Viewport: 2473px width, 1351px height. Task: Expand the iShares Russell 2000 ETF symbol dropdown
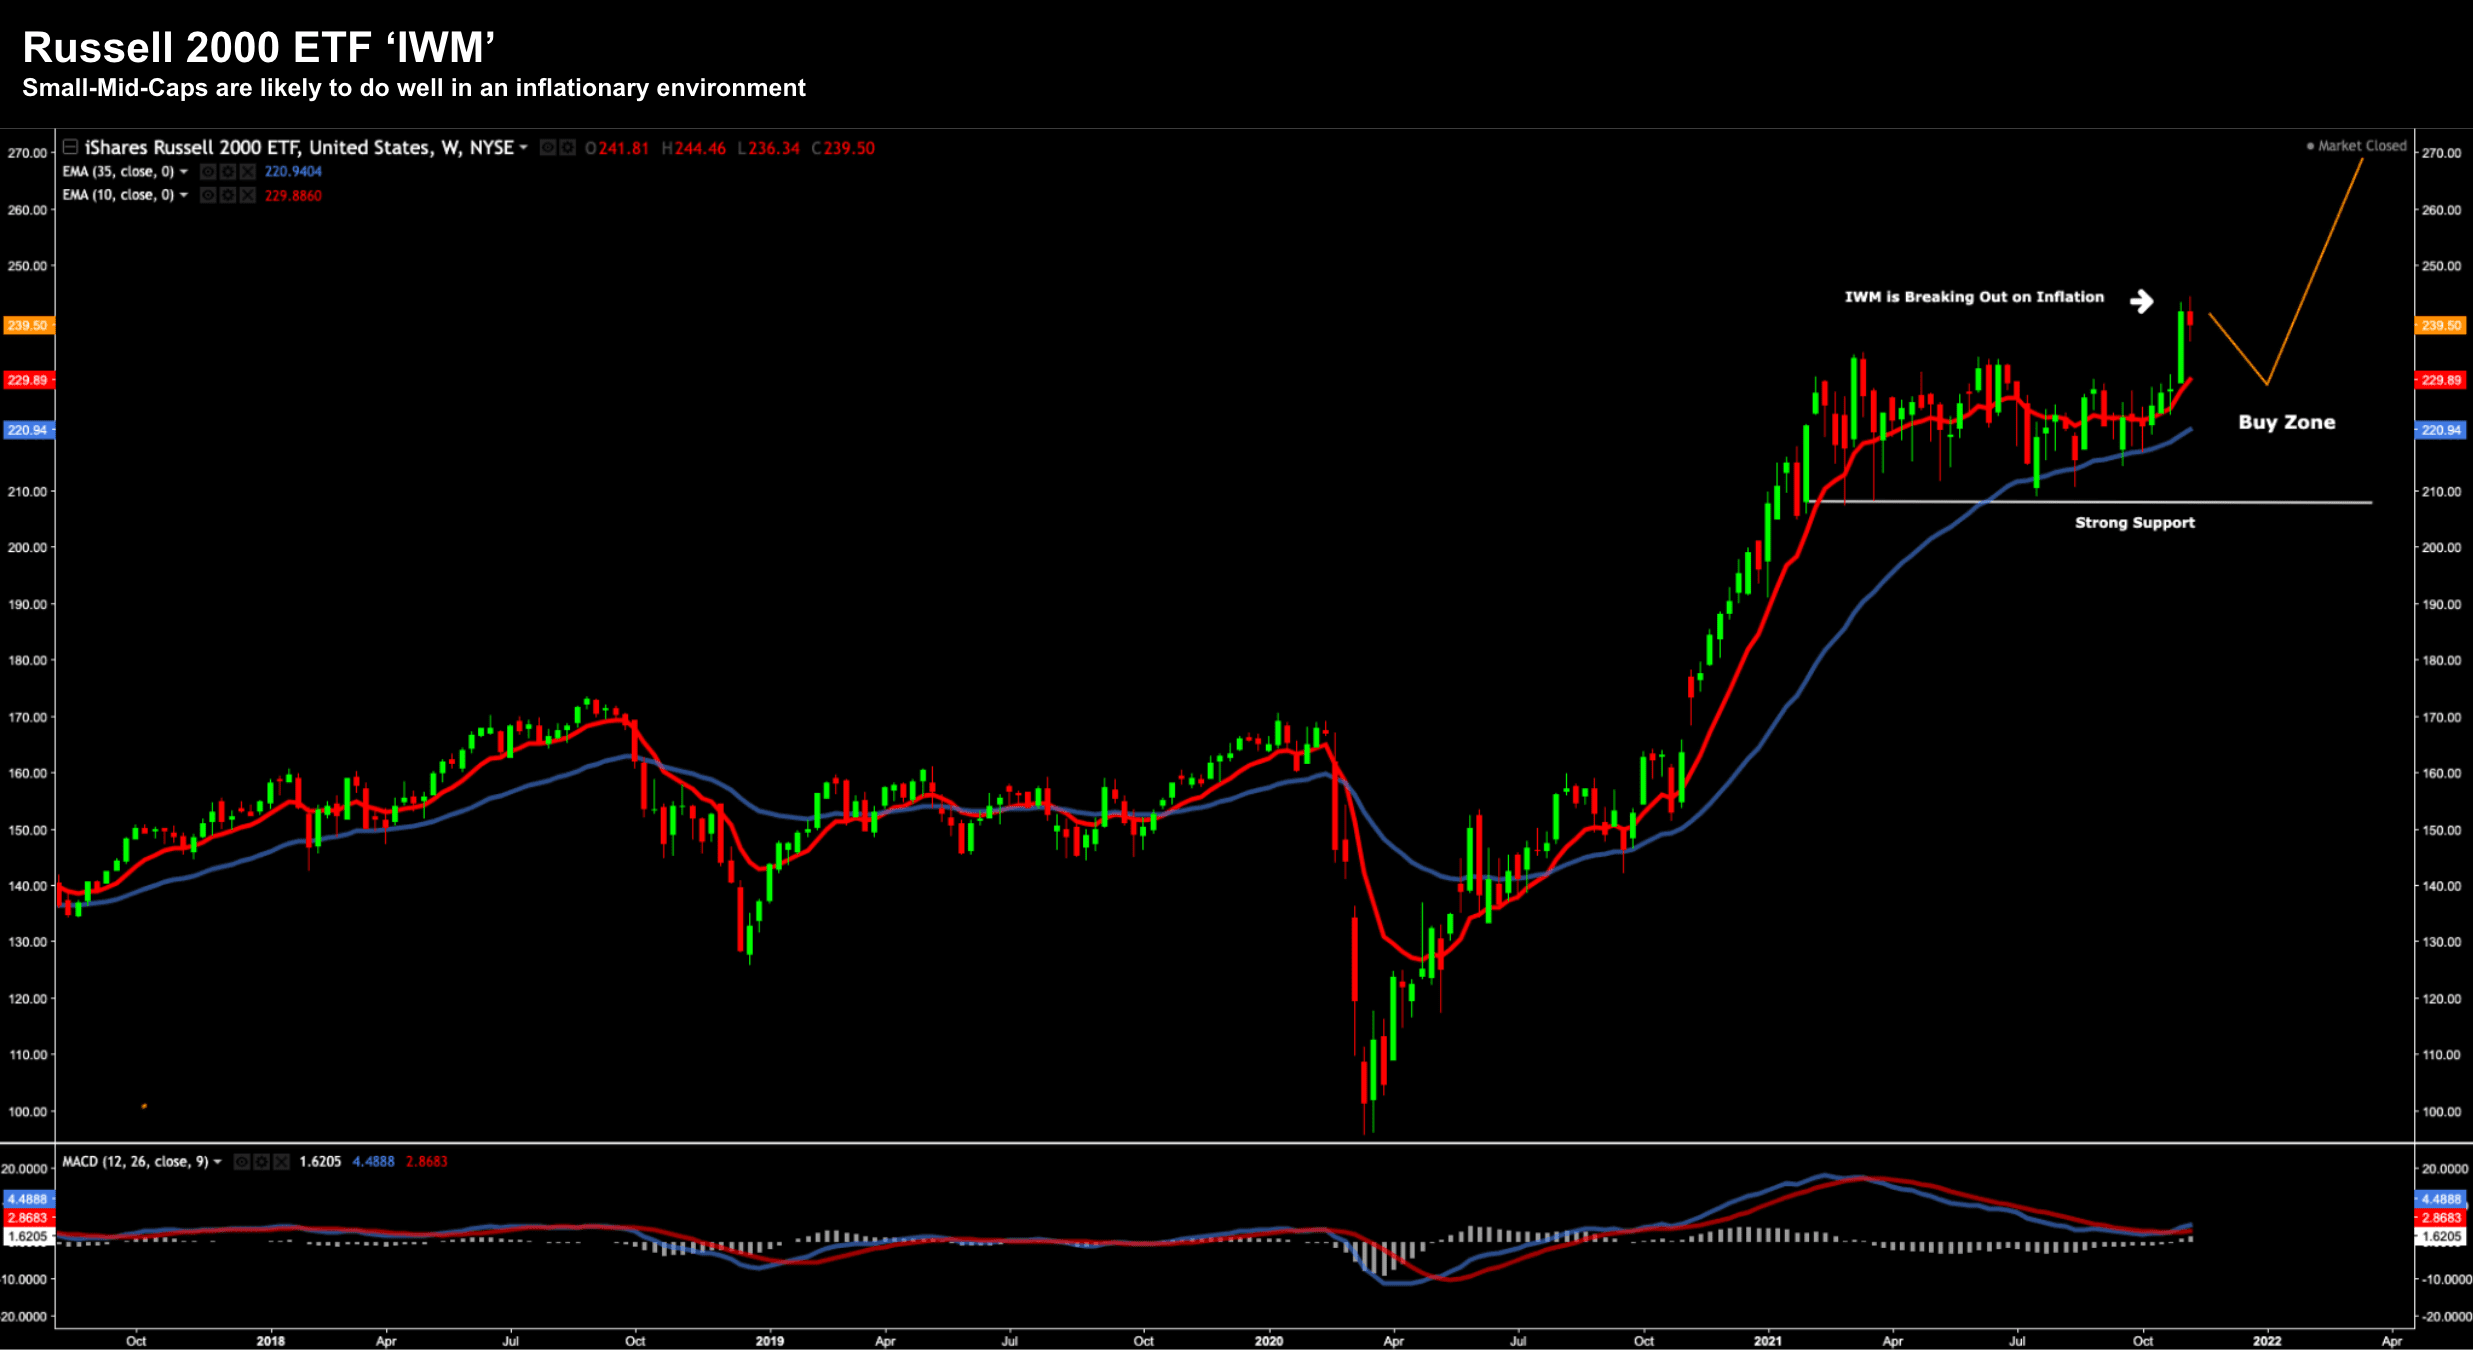click(523, 148)
